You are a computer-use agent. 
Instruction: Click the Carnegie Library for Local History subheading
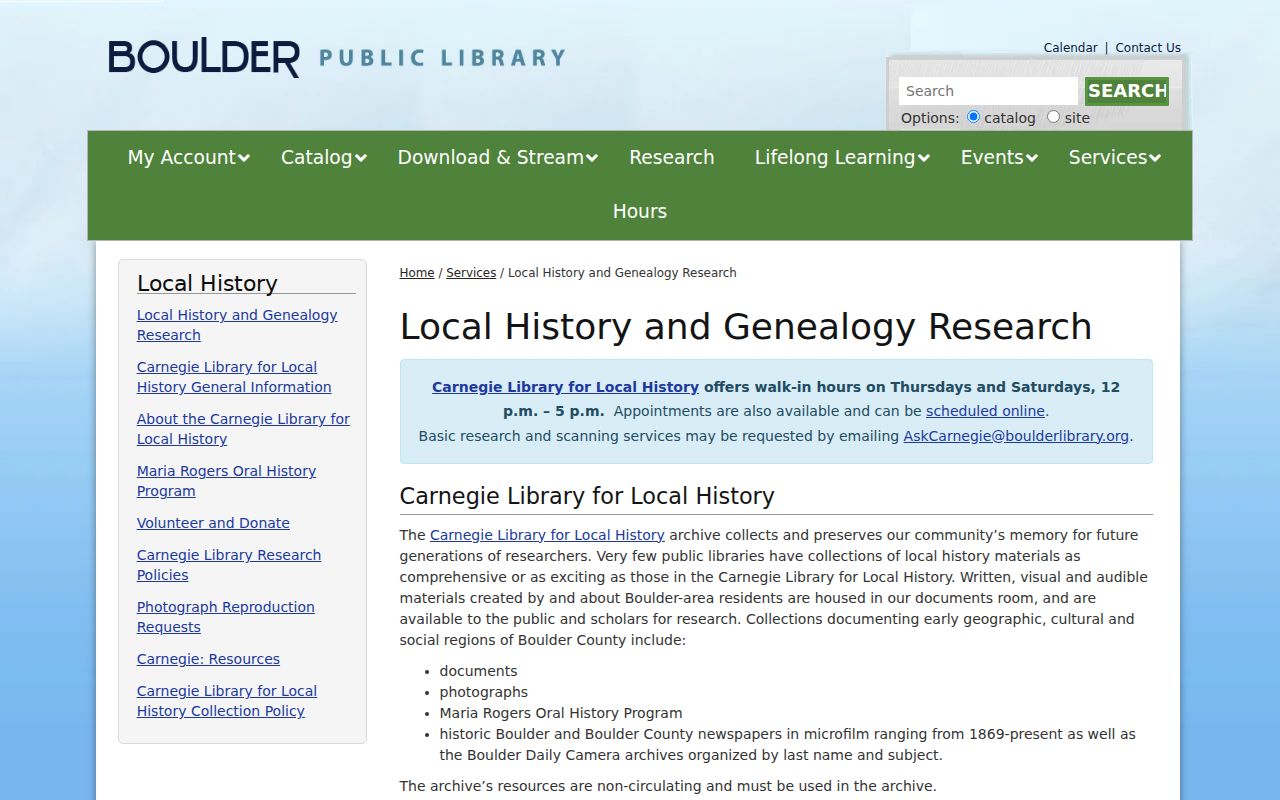[x=587, y=496]
